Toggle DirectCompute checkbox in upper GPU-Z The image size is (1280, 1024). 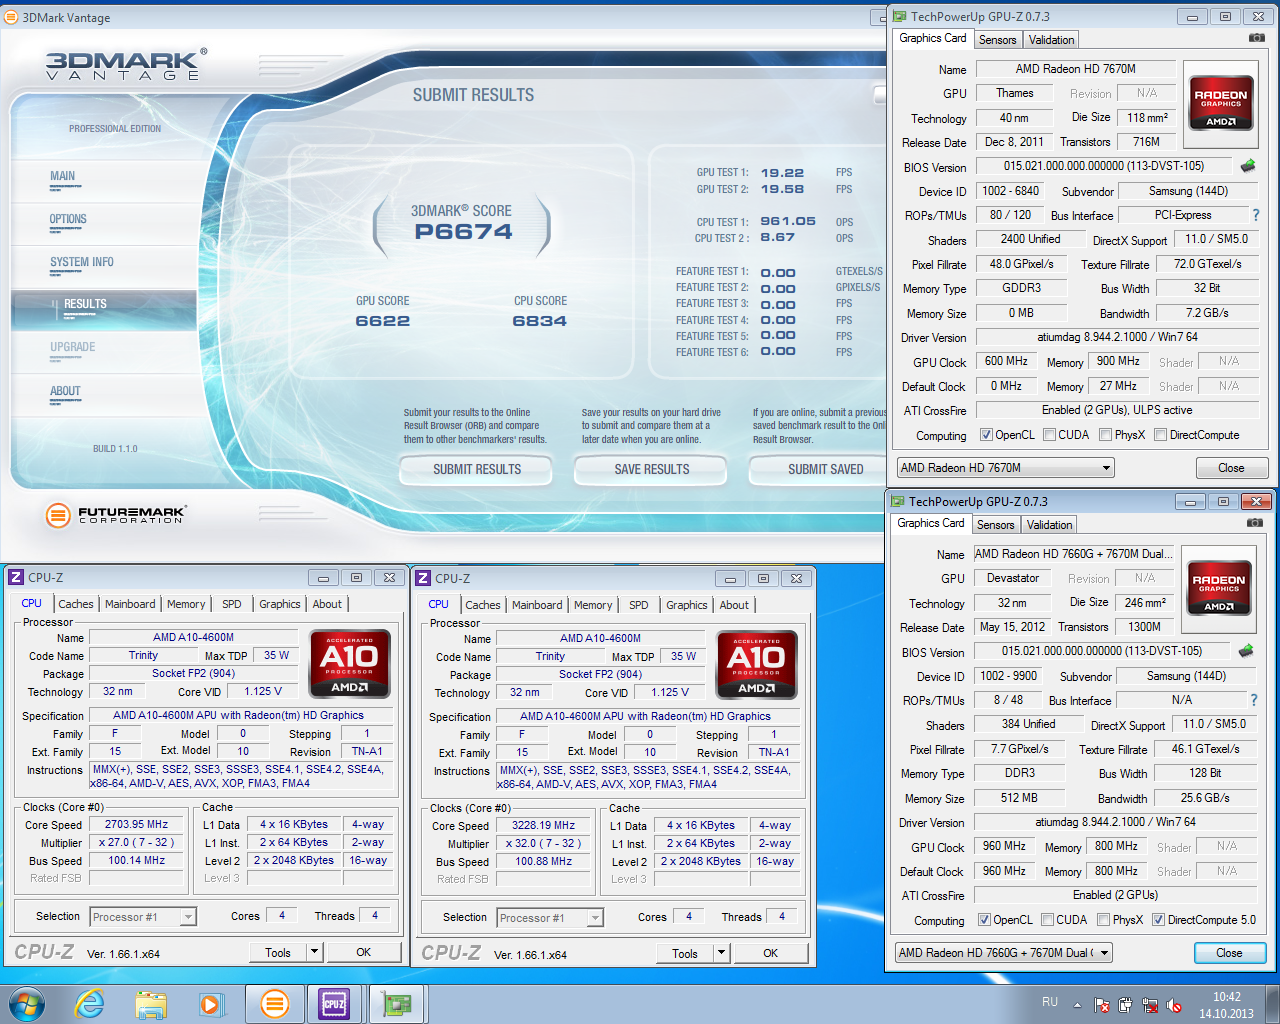tap(1160, 435)
